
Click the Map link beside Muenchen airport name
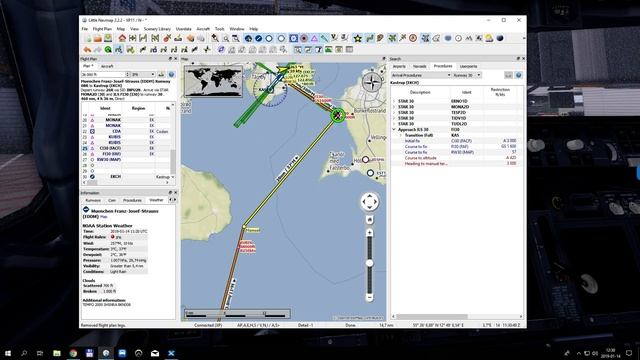pos(104,217)
